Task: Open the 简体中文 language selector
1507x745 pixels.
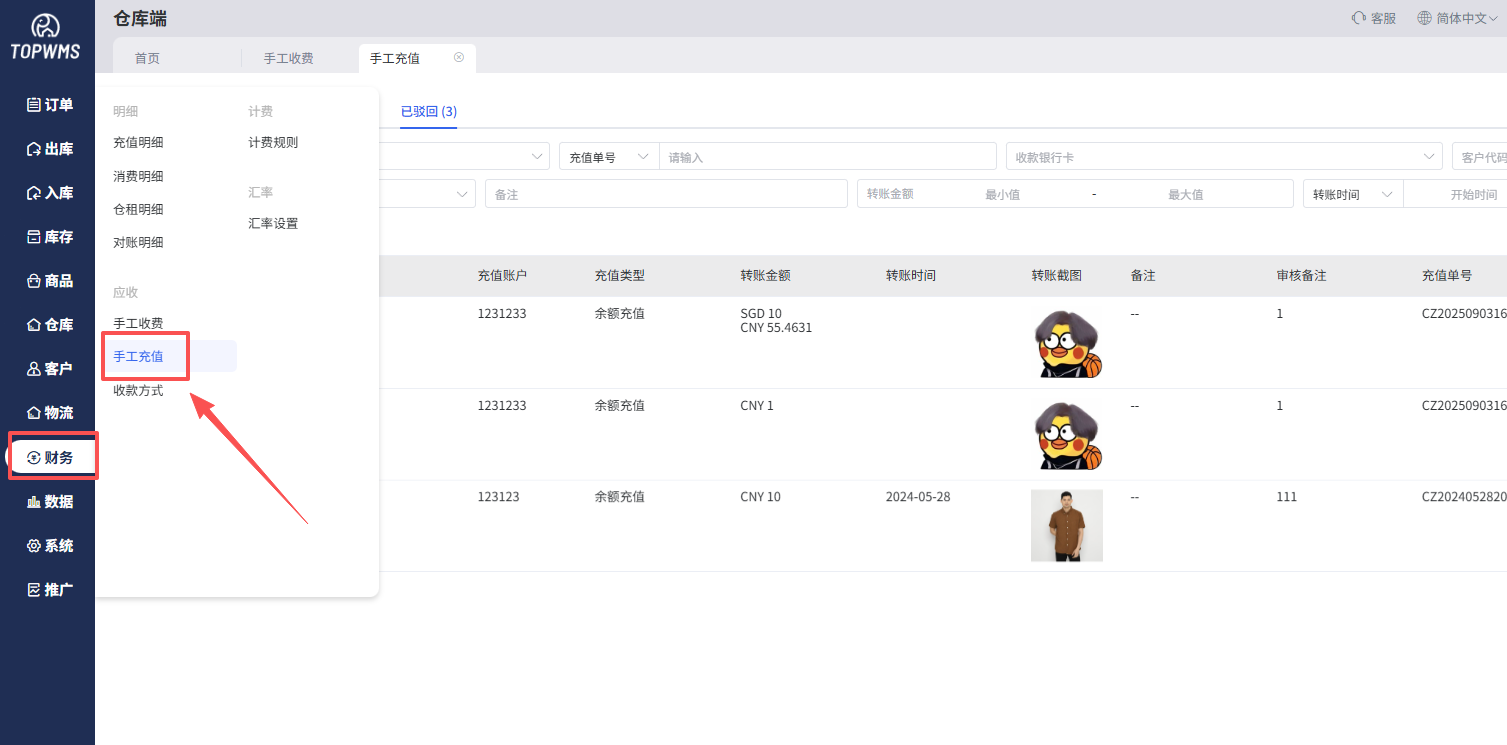Action: (x=1457, y=17)
